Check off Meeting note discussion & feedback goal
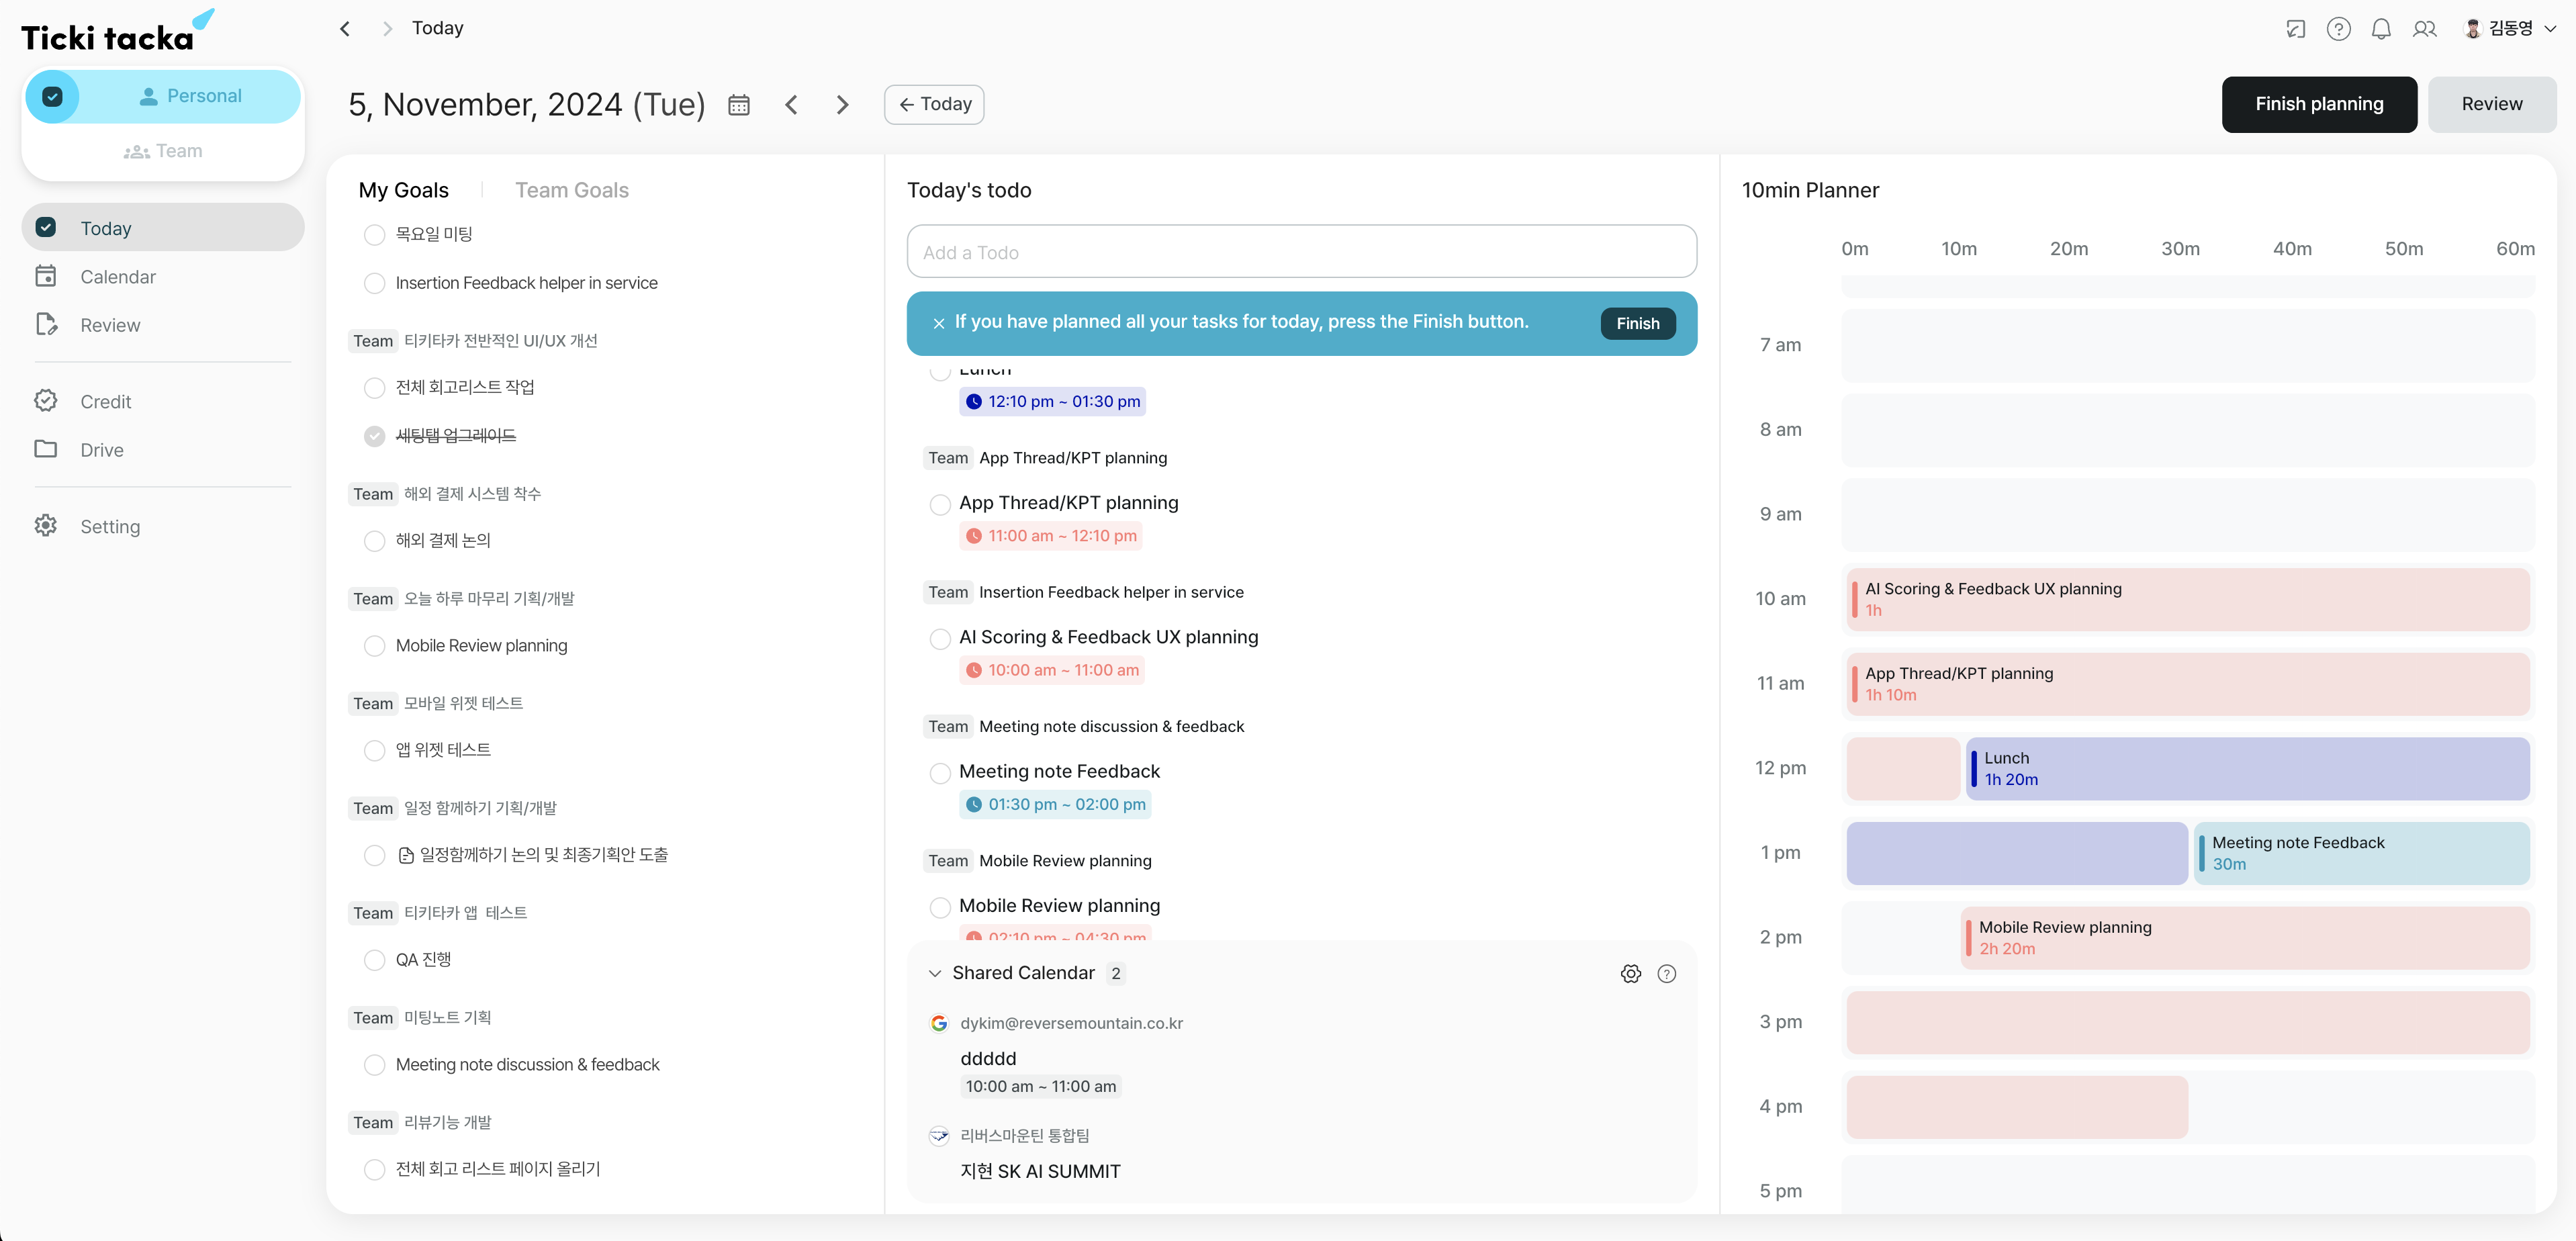This screenshot has width=2576, height=1241. point(374,1065)
